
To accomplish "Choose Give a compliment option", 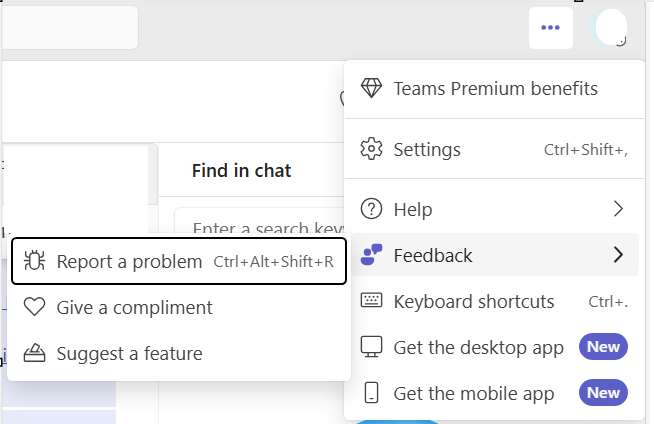I will point(134,307).
